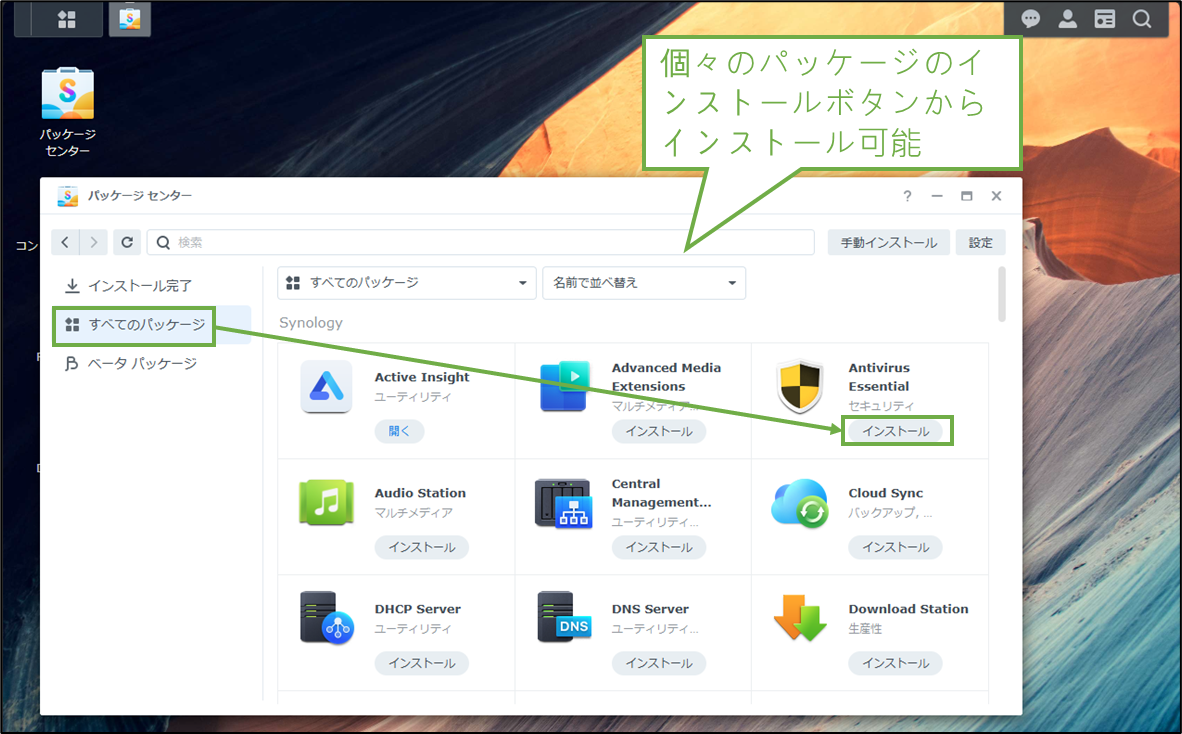
Task: Select すべてのパッケージ in the sidebar
Action: 152,325
